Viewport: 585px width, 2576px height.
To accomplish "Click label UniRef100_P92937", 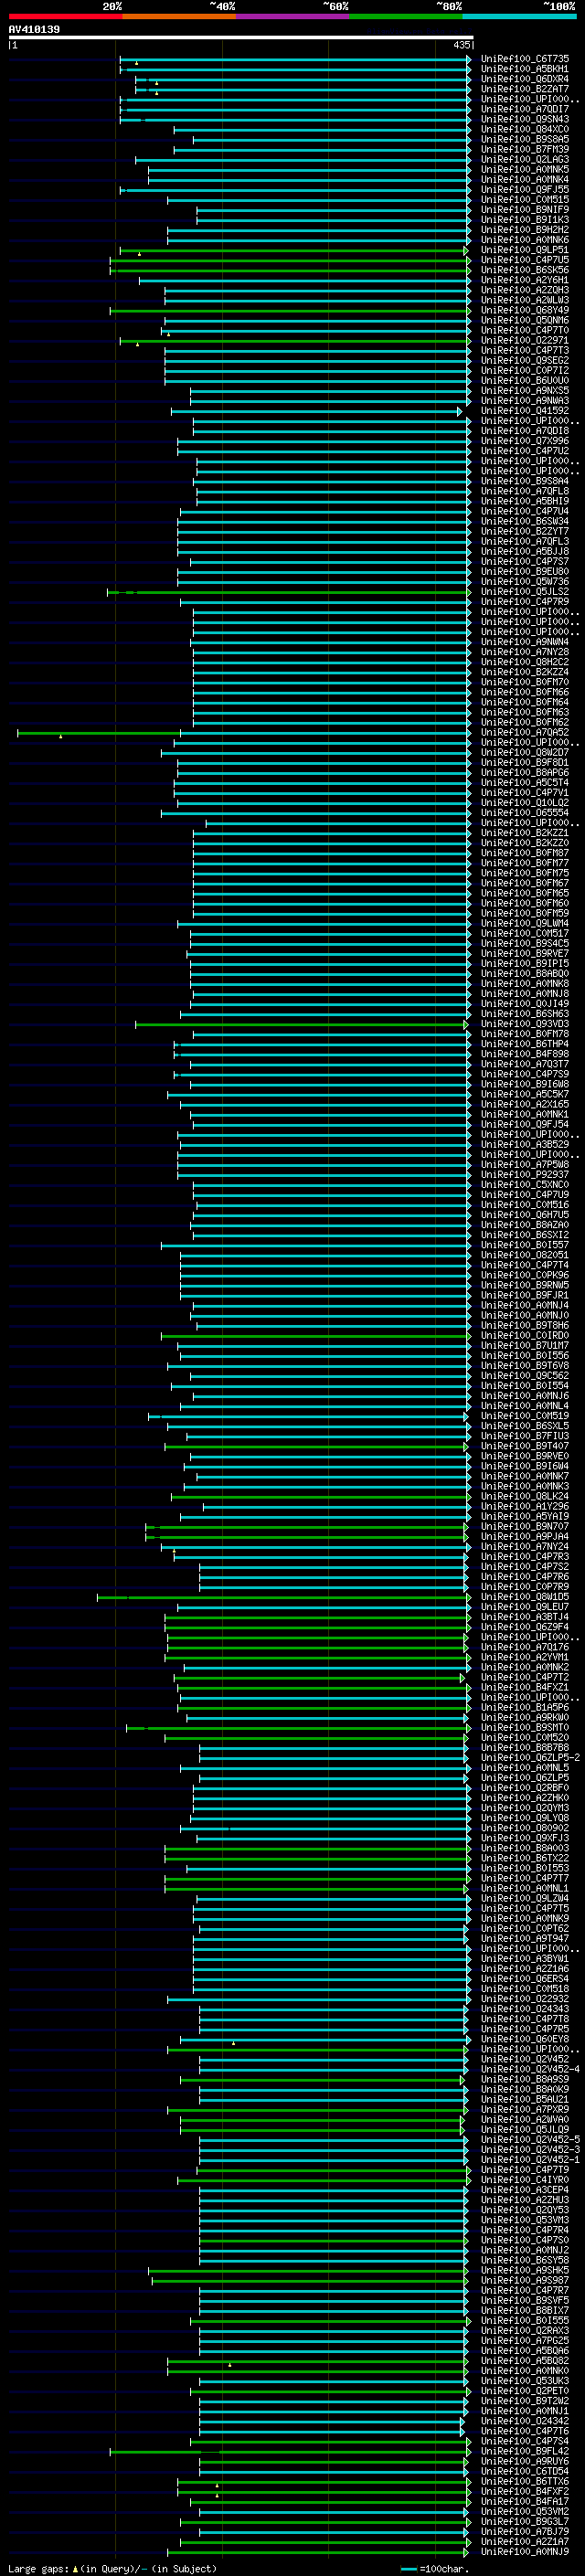I will (x=525, y=1174).
